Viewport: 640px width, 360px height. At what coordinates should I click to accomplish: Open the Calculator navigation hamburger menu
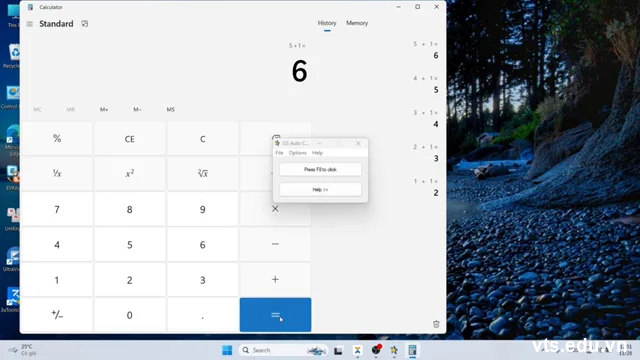coord(29,24)
